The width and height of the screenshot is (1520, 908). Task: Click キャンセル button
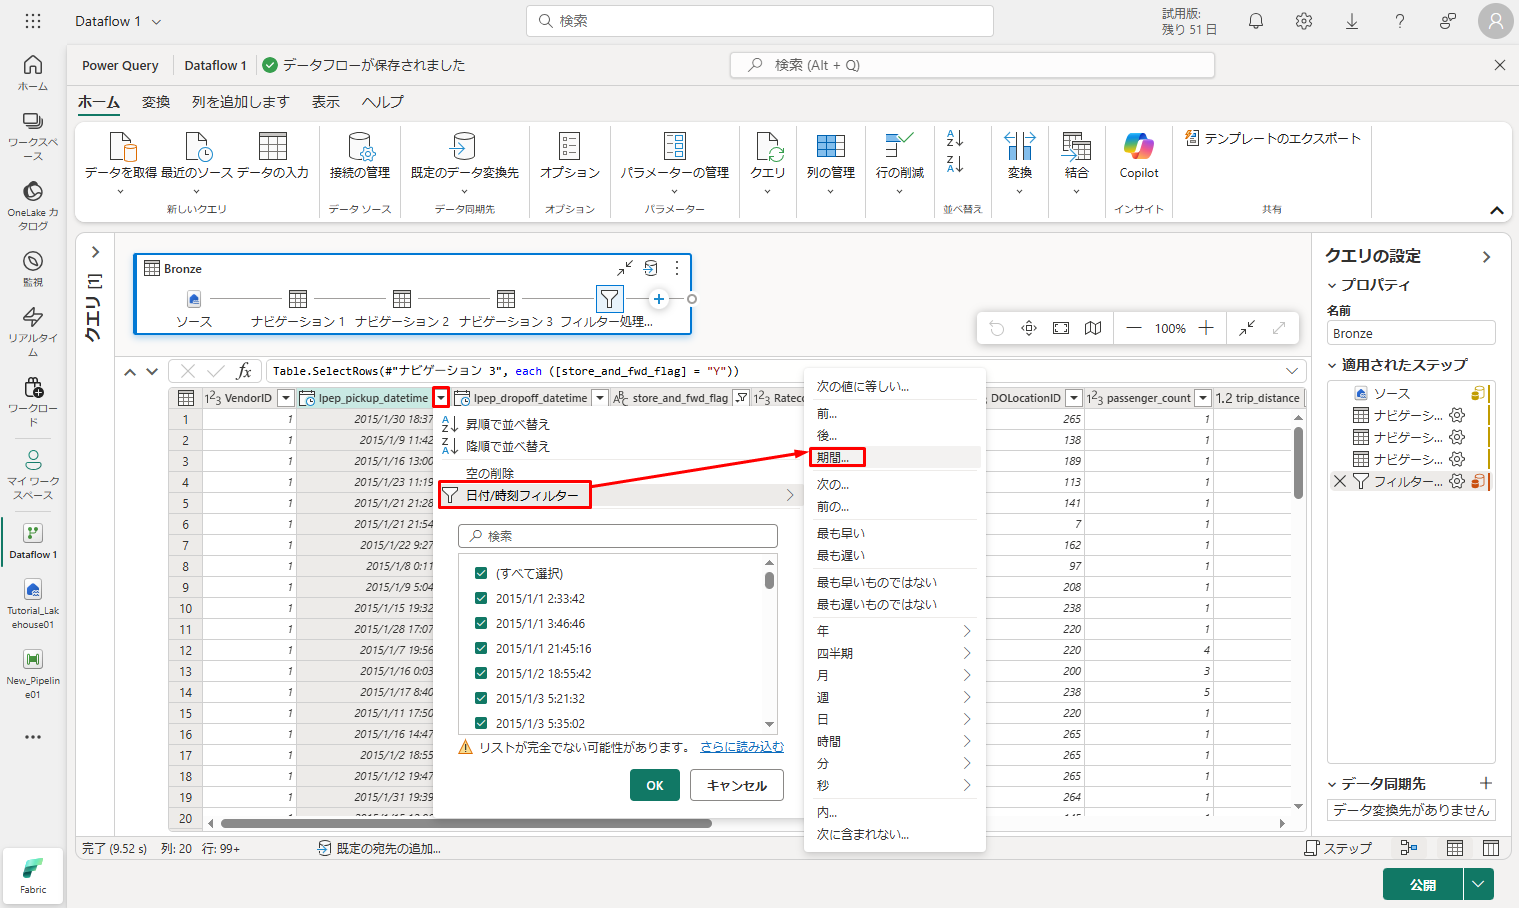coord(737,785)
